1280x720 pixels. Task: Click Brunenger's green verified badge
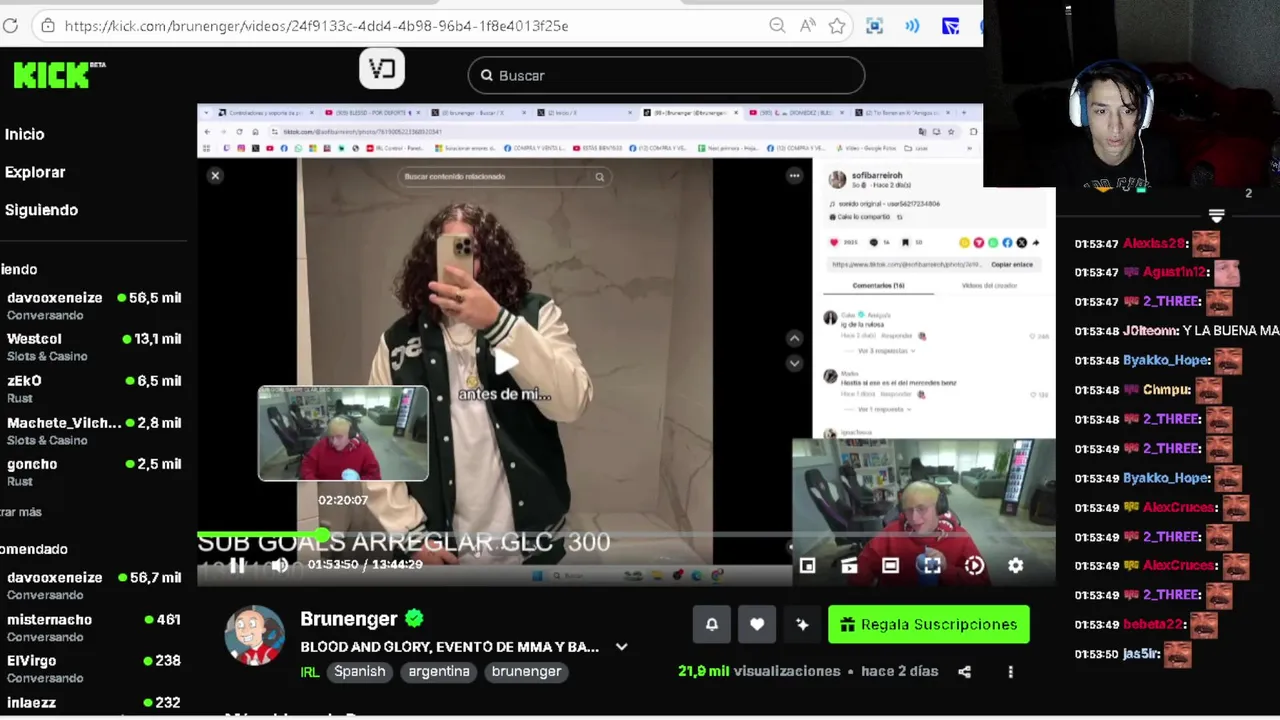(414, 619)
